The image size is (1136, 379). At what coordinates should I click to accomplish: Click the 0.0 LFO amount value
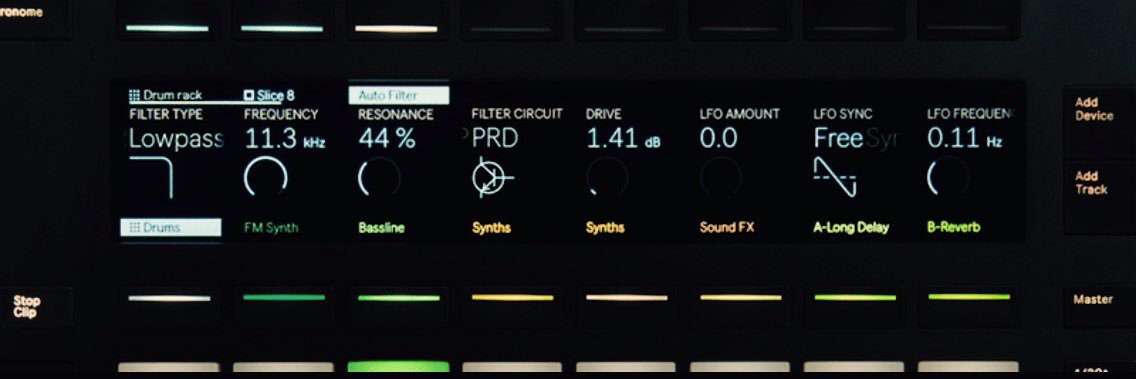coord(718,138)
